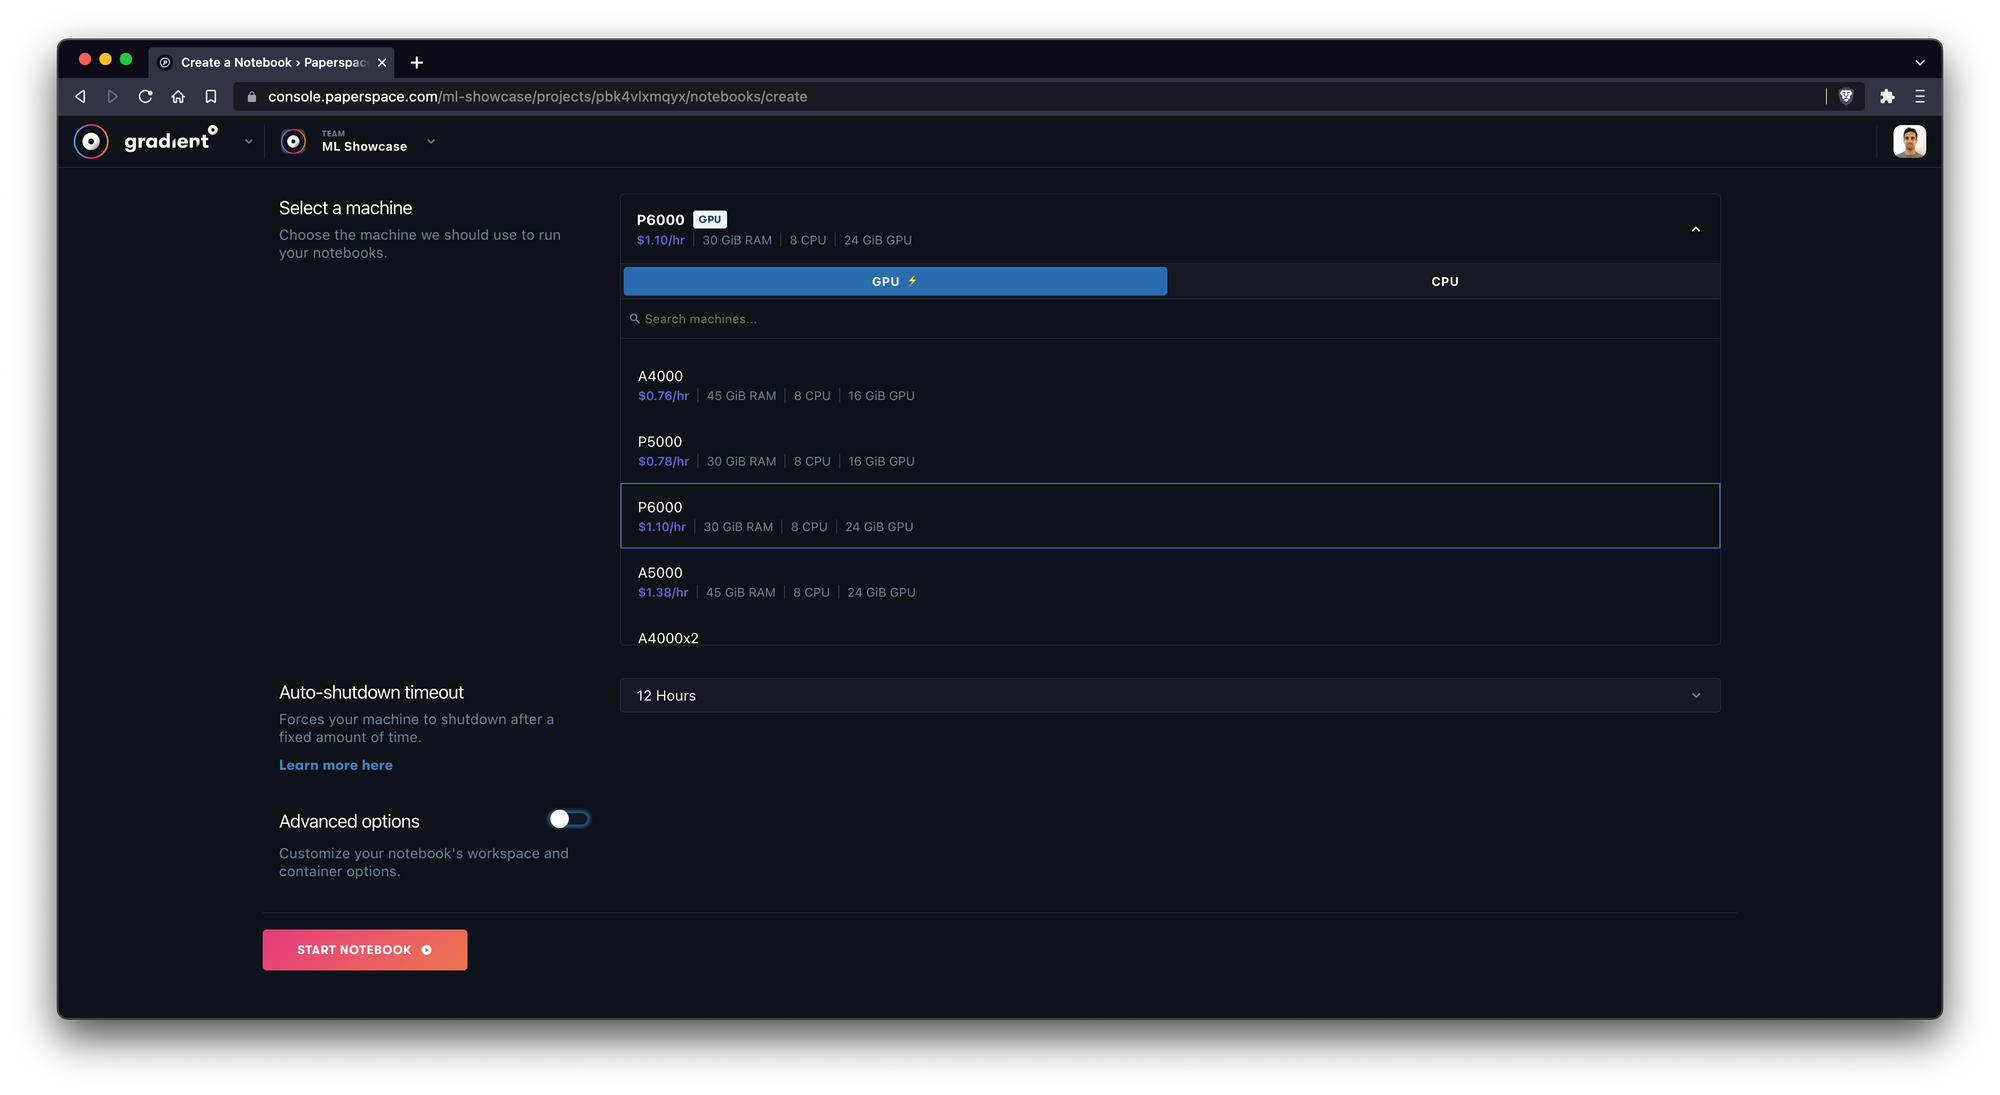Open the Gradient product switcher chevron

[x=249, y=142]
